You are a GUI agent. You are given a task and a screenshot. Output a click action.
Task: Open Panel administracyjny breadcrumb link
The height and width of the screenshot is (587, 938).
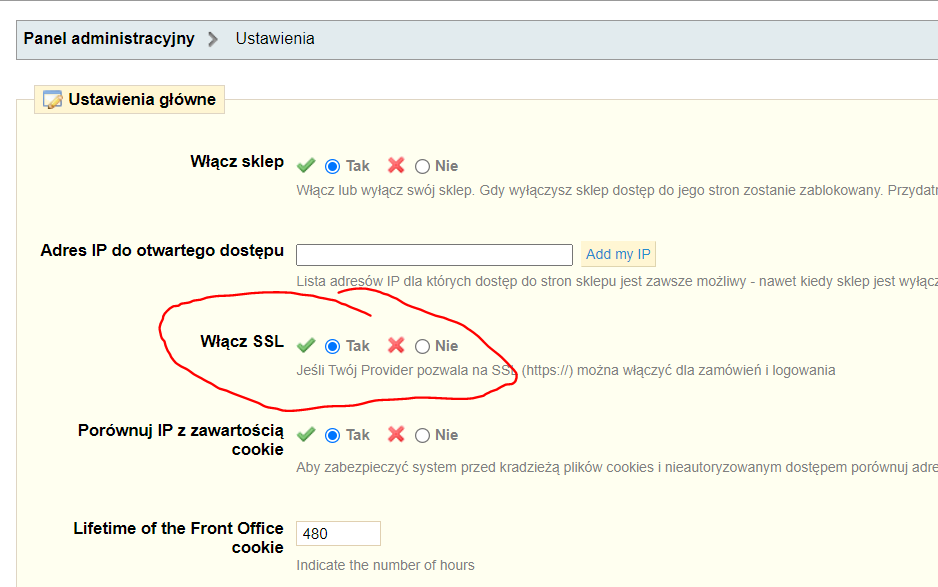[x=109, y=39]
